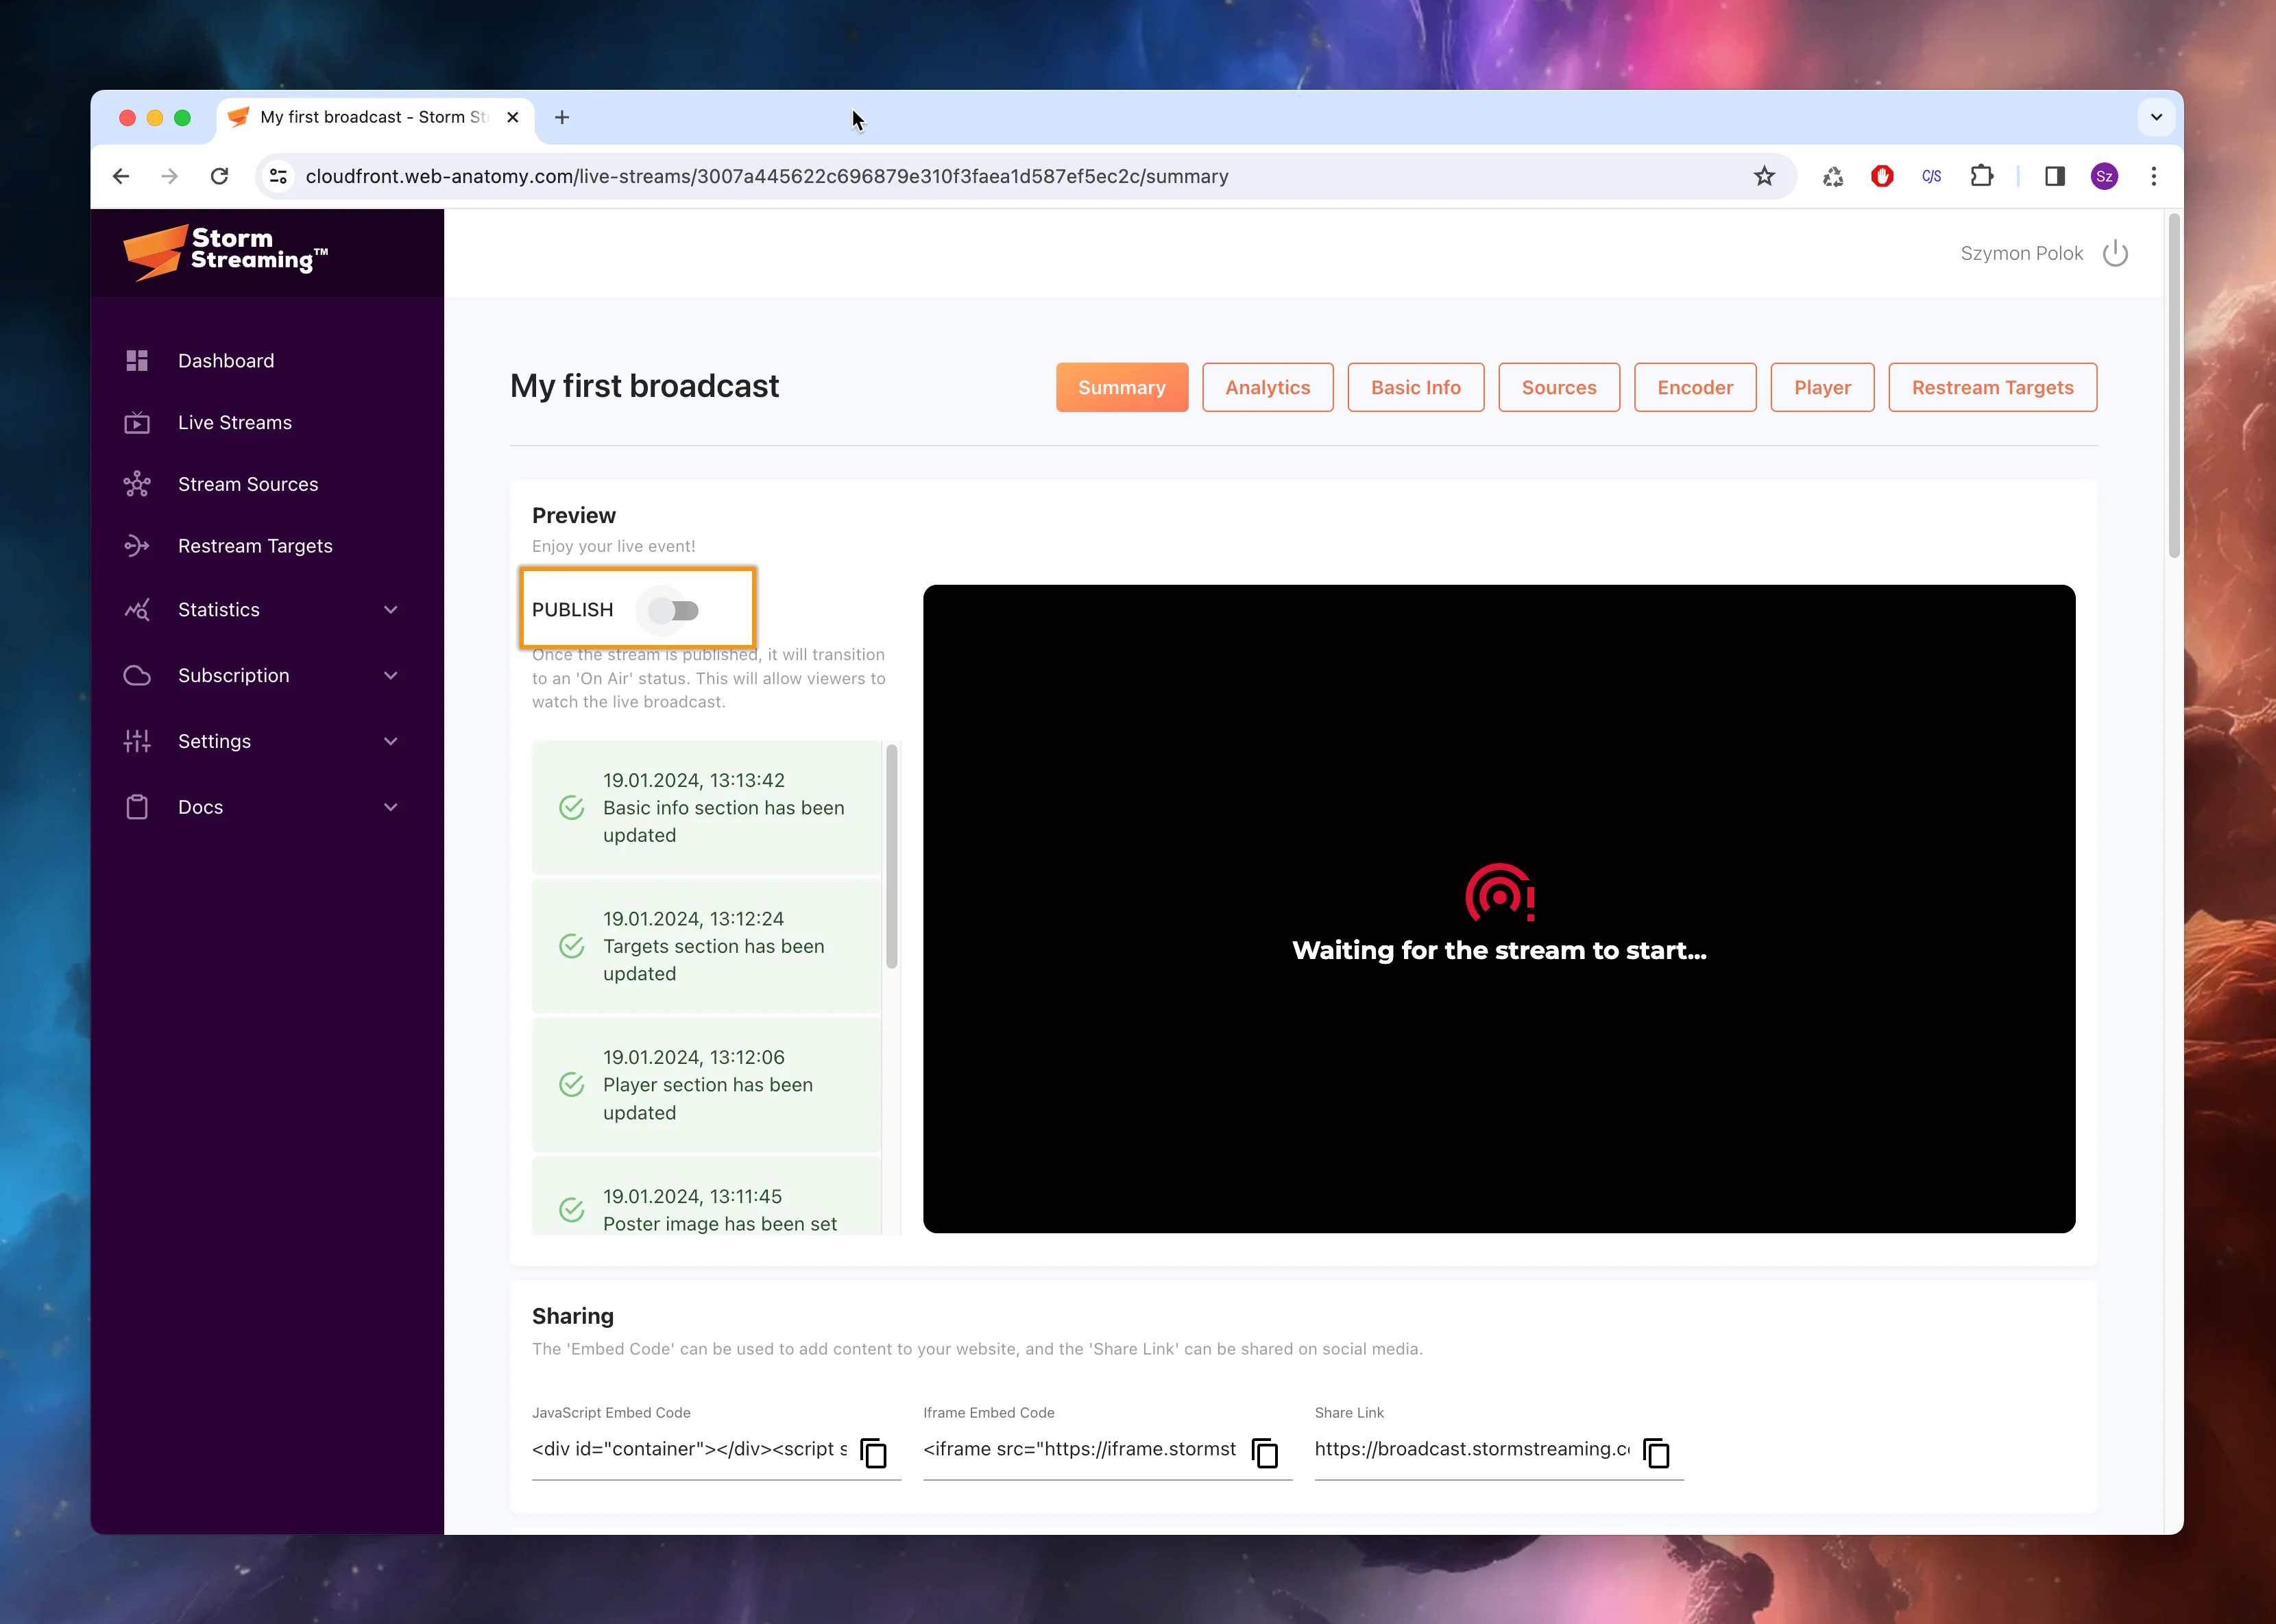
Task: Expand the Settings sidebar menu
Action: tap(391, 742)
